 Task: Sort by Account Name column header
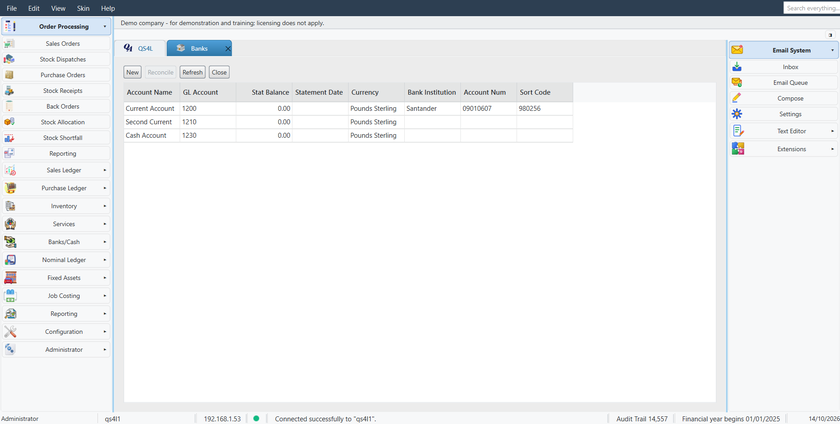(x=152, y=92)
